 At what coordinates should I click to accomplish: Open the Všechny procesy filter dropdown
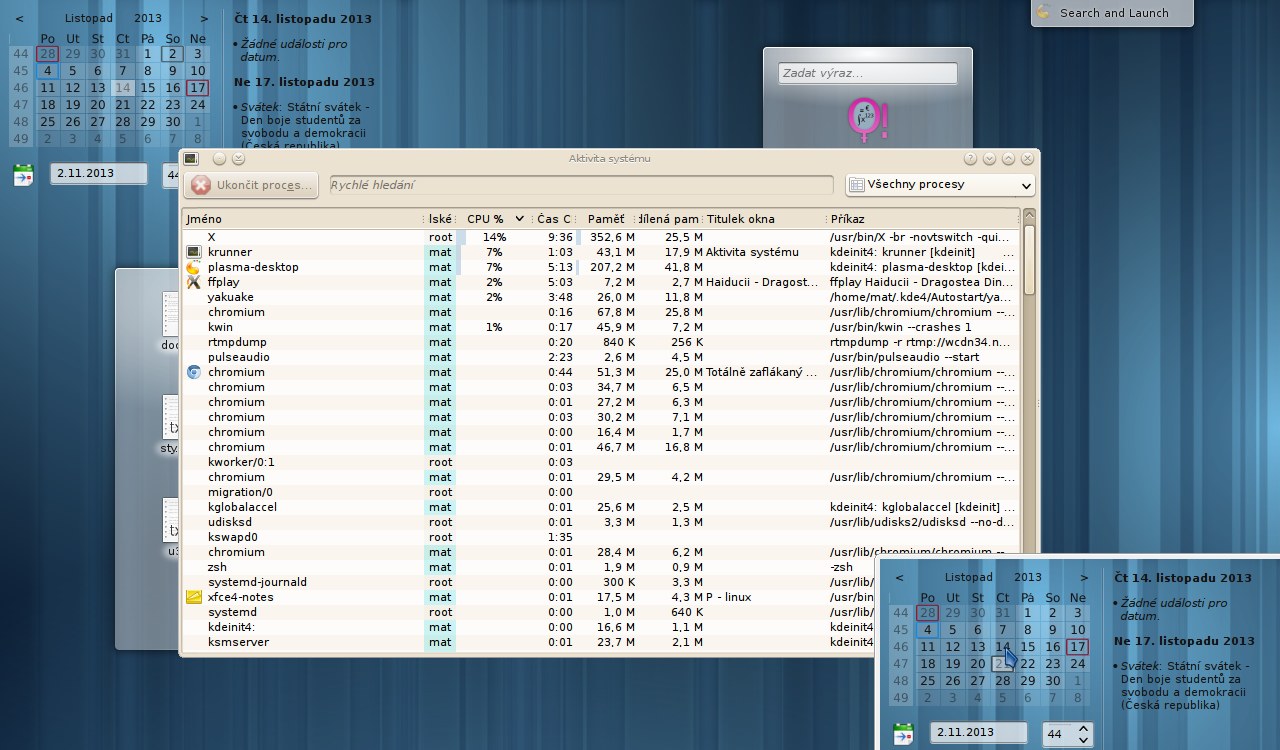click(940, 185)
